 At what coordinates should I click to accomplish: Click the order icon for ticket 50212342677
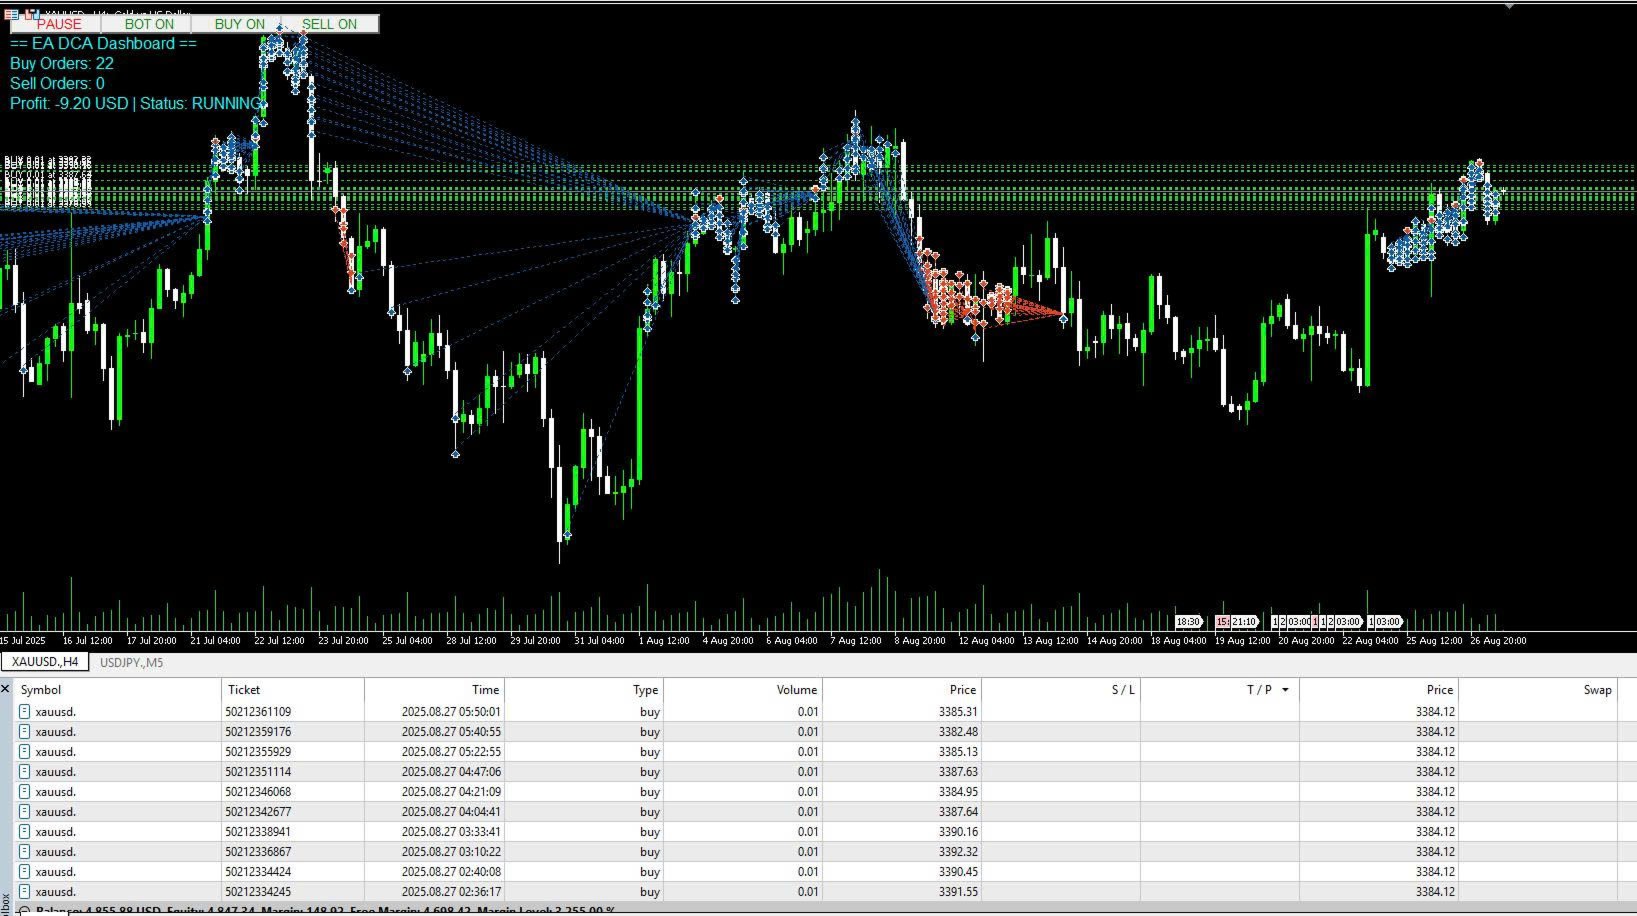pyautogui.click(x=25, y=812)
